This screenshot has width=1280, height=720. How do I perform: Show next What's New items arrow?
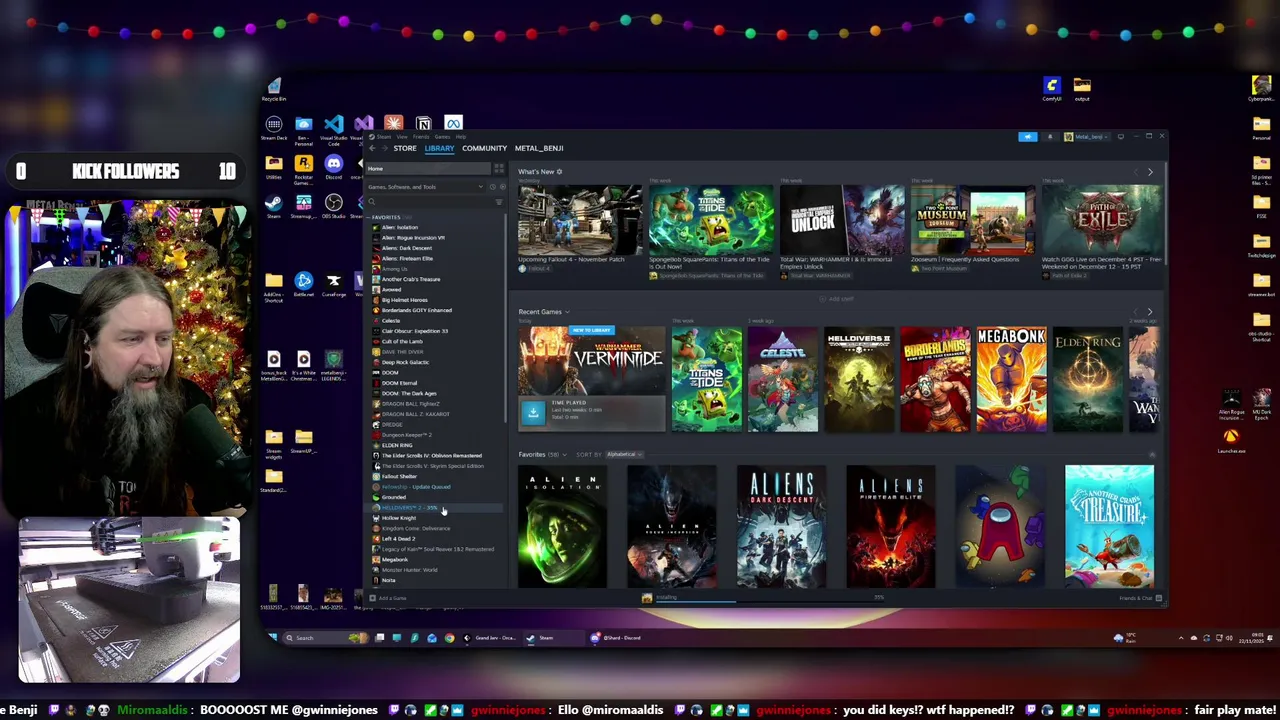coord(1150,172)
